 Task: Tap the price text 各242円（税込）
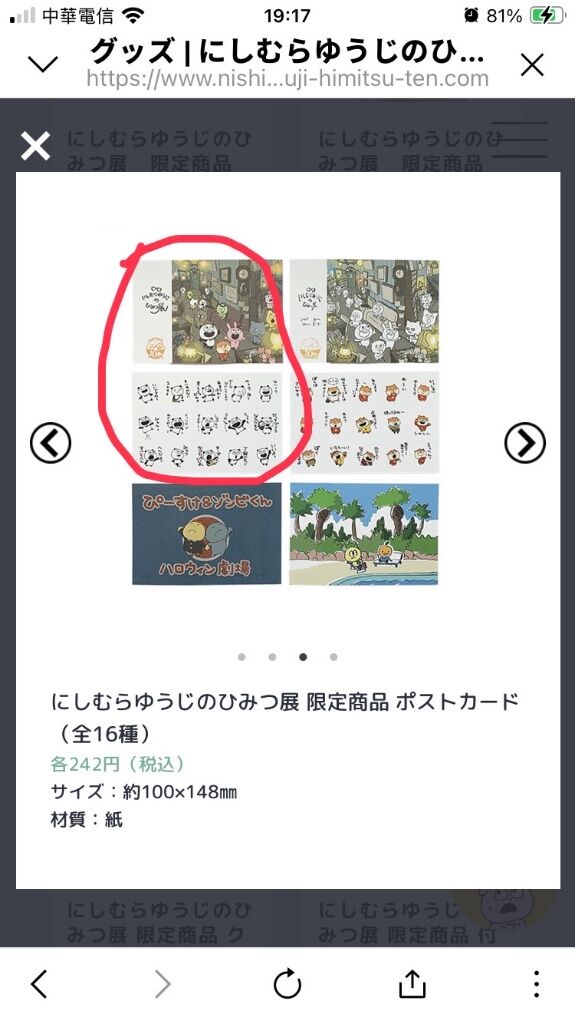coord(118,763)
